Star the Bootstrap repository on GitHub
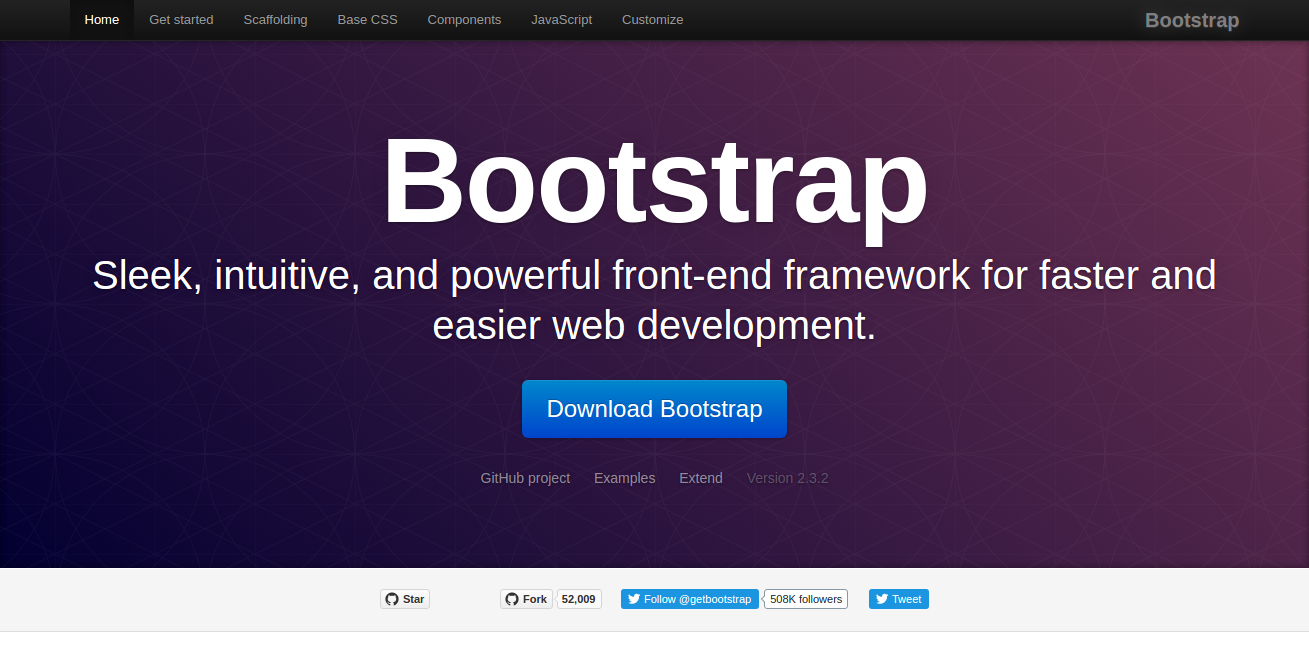This screenshot has height=654, width=1309. coord(405,598)
